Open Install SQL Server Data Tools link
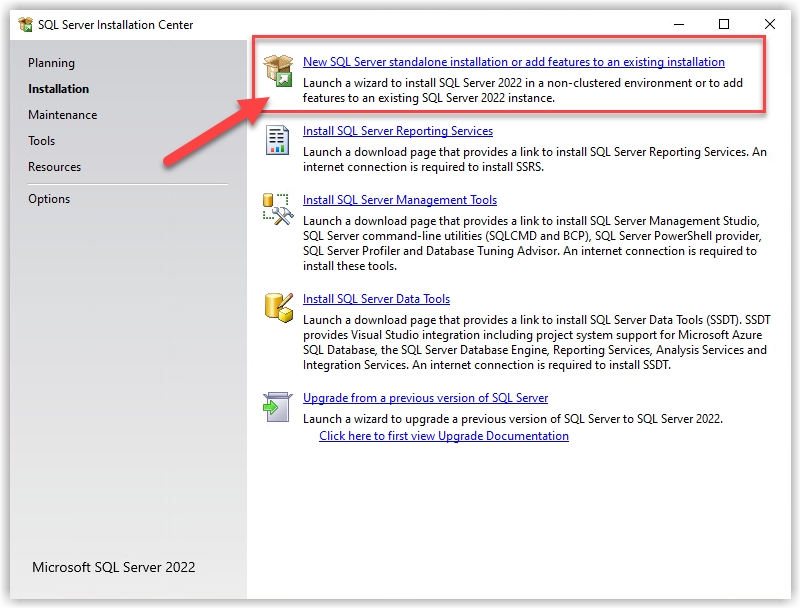The image size is (801, 609). click(x=376, y=299)
